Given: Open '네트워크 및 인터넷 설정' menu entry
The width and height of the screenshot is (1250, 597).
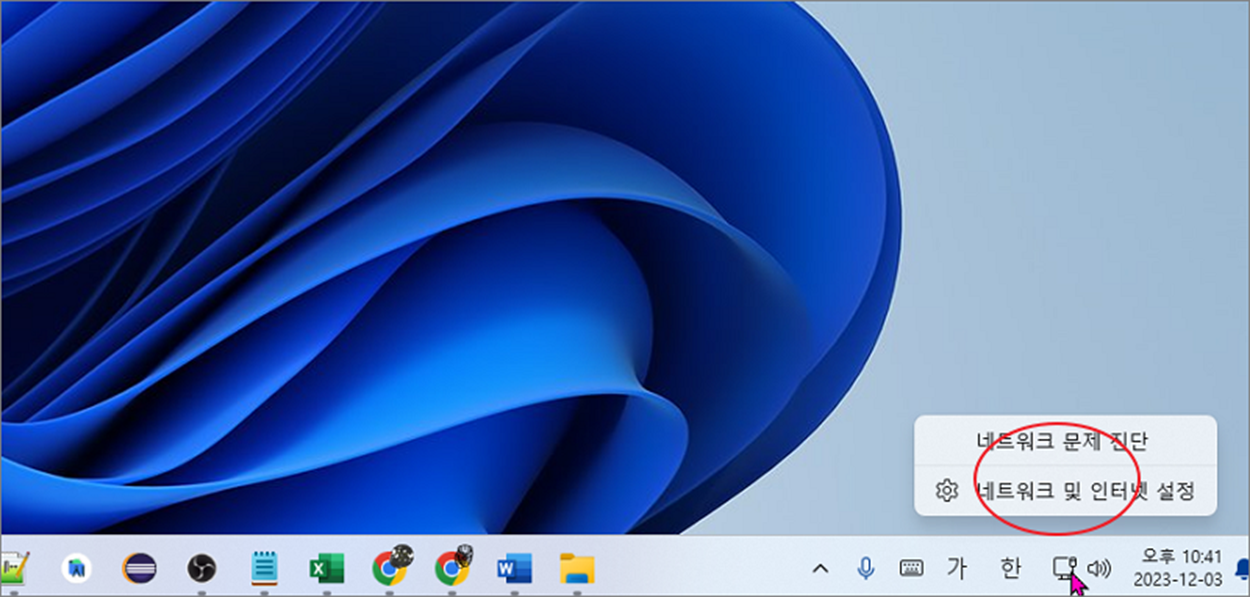Looking at the screenshot, I should tap(1065, 491).
